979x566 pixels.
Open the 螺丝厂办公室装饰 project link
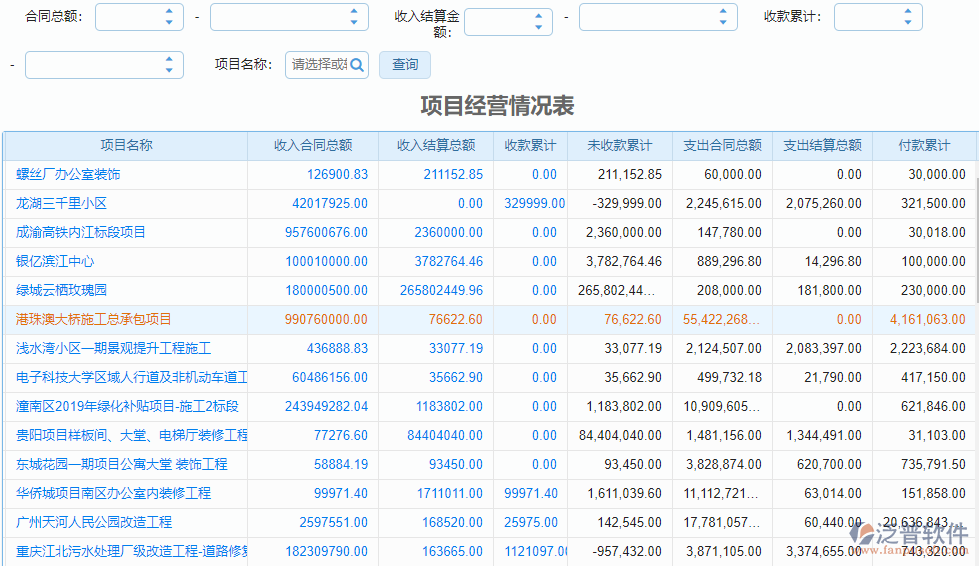(x=68, y=175)
